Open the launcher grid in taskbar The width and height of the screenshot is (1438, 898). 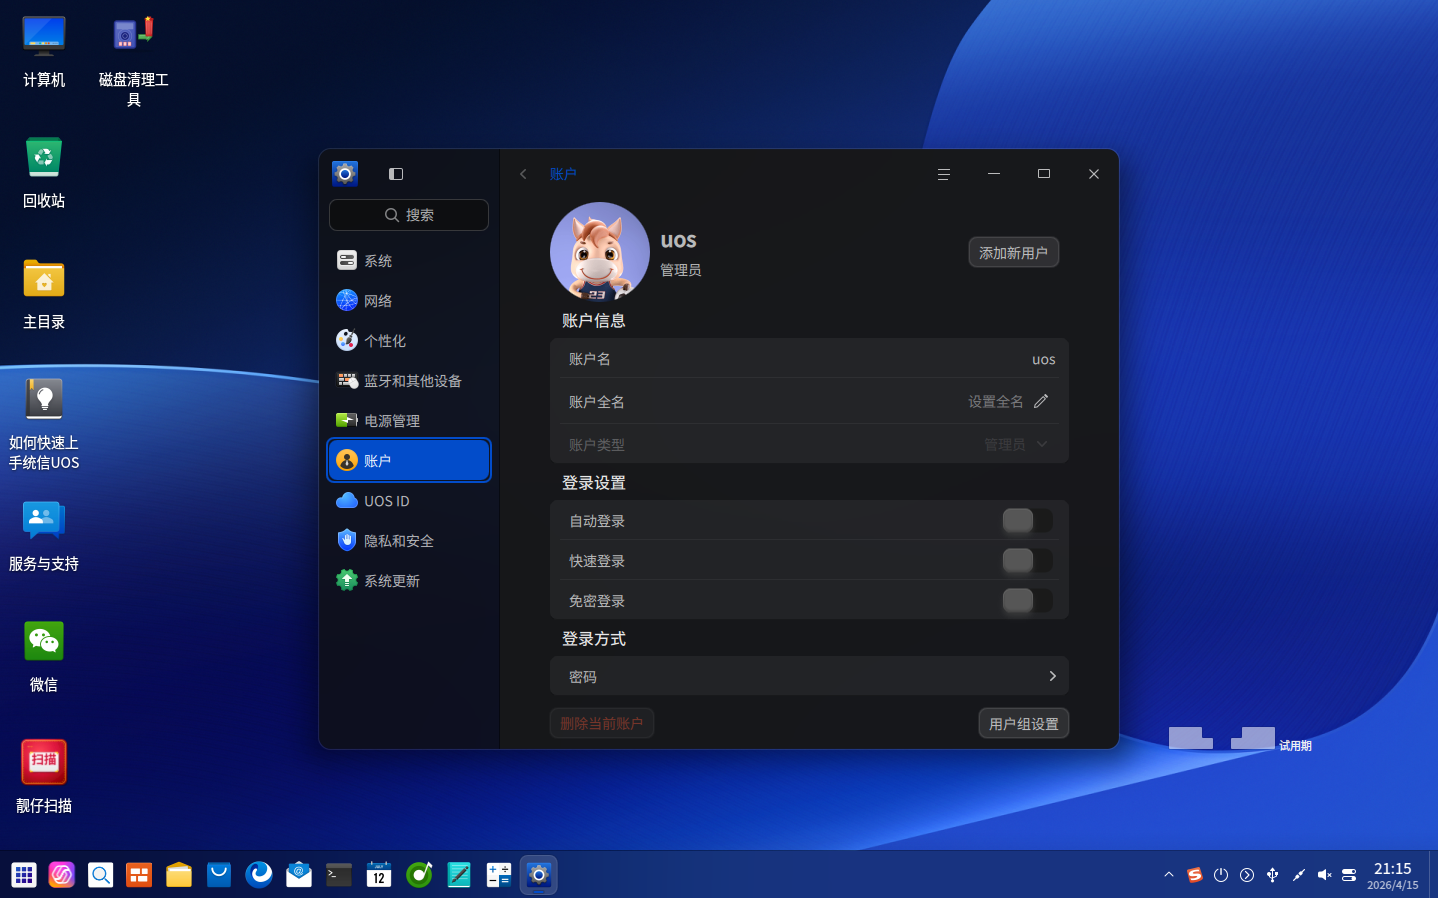click(24, 875)
